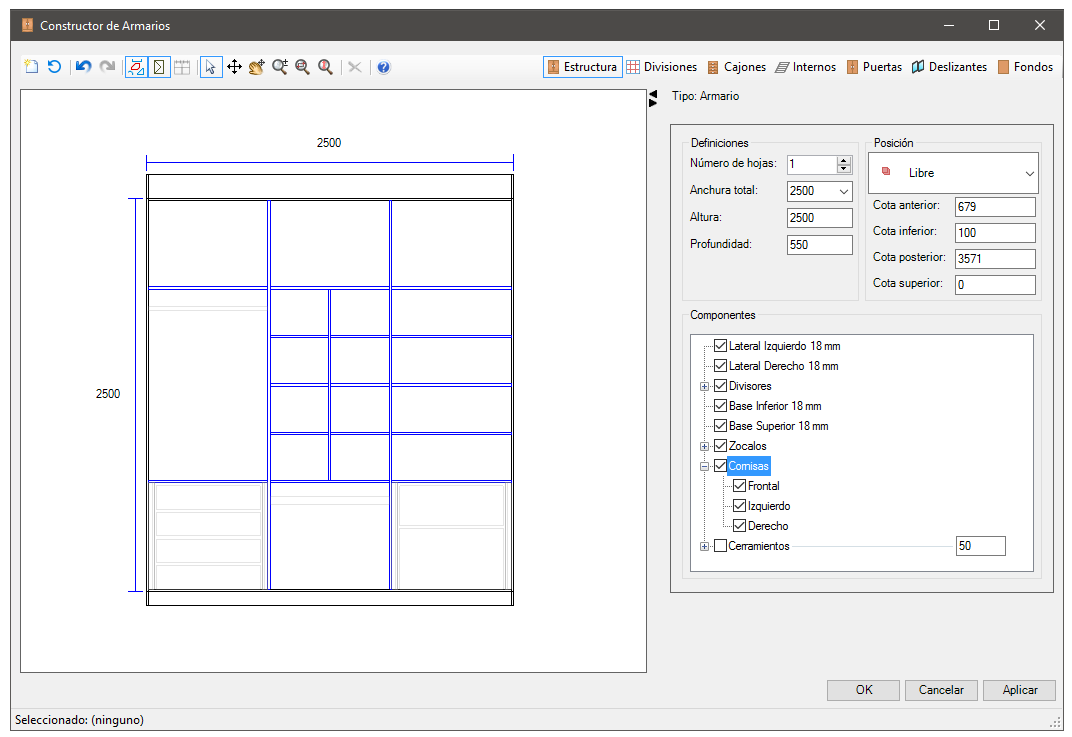Collapse the Cornisas tree node

coord(704,466)
